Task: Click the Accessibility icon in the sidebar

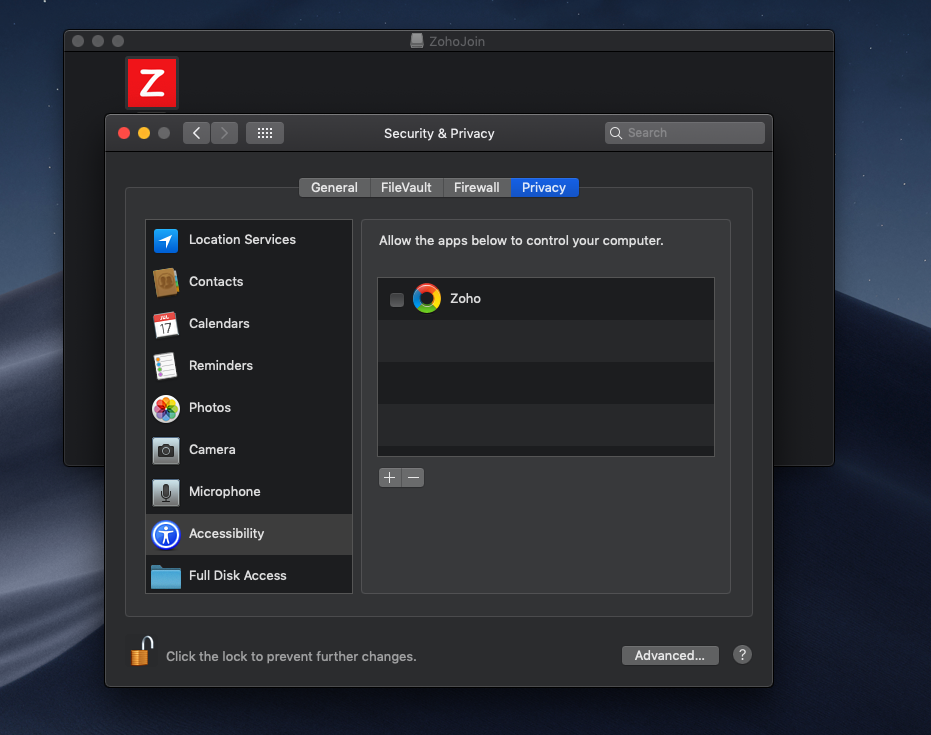Action: pyautogui.click(x=165, y=534)
